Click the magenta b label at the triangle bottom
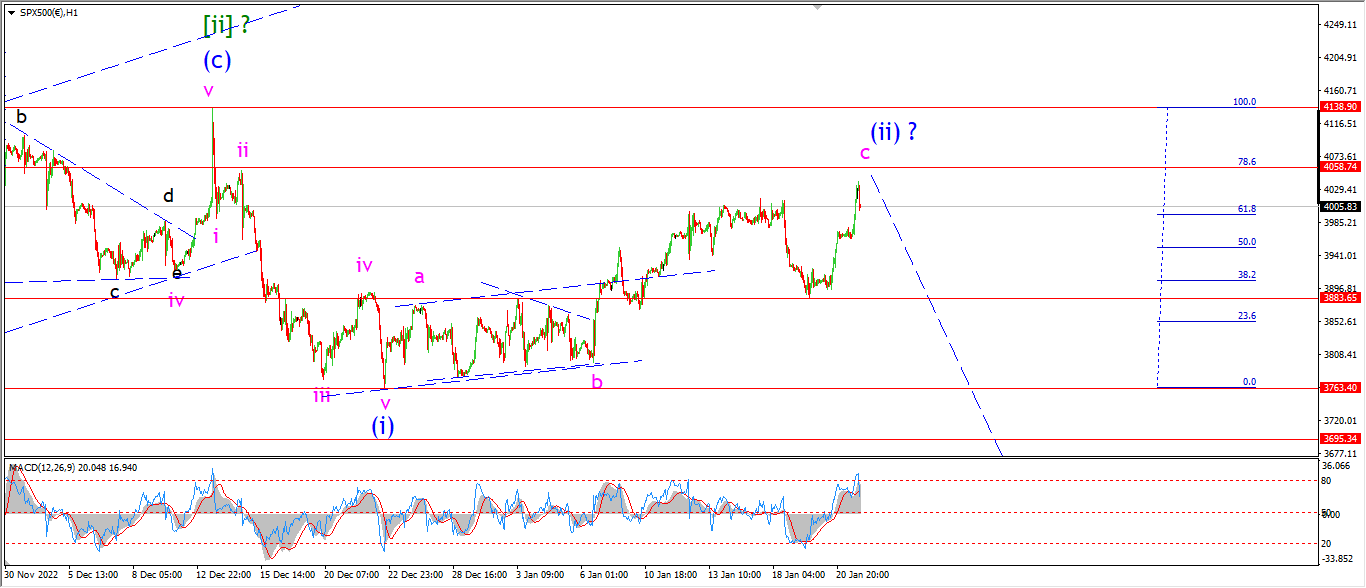This screenshot has width=1366, height=588. [x=597, y=381]
